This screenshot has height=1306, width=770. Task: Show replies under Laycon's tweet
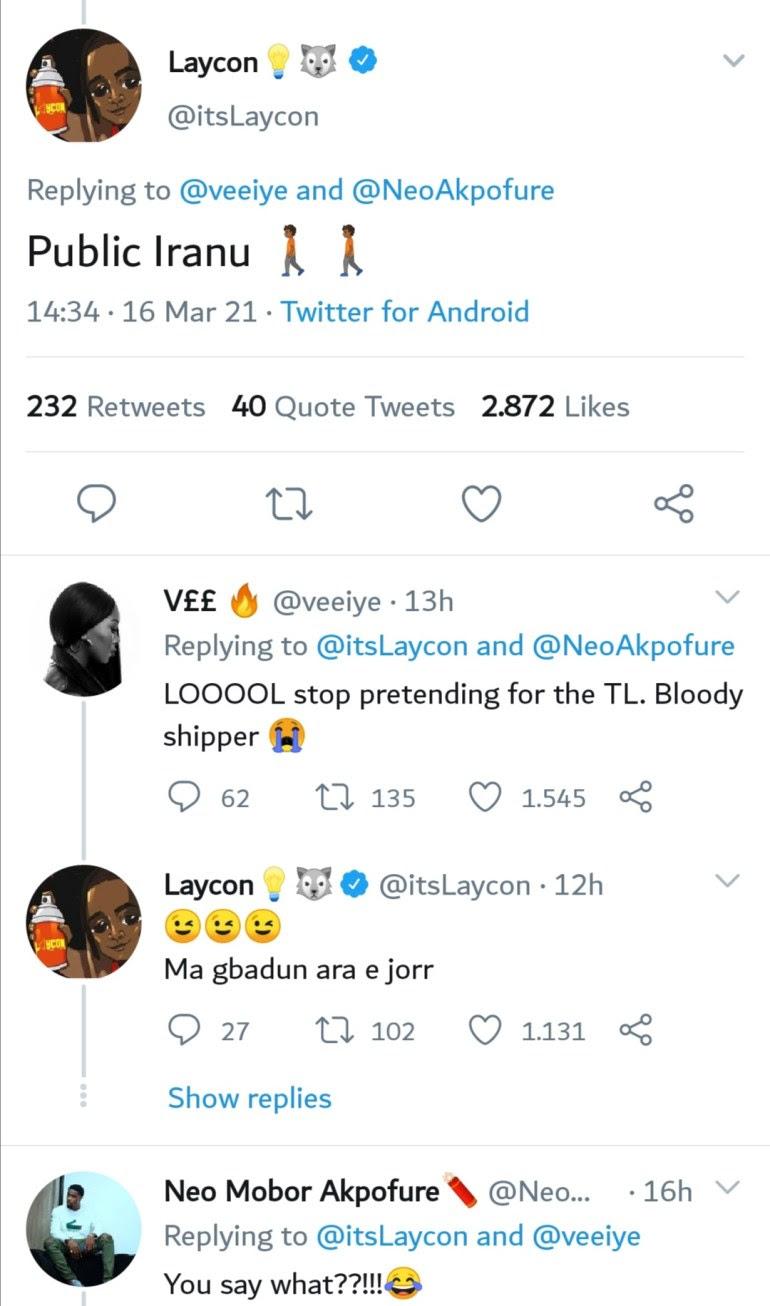tap(249, 1098)
